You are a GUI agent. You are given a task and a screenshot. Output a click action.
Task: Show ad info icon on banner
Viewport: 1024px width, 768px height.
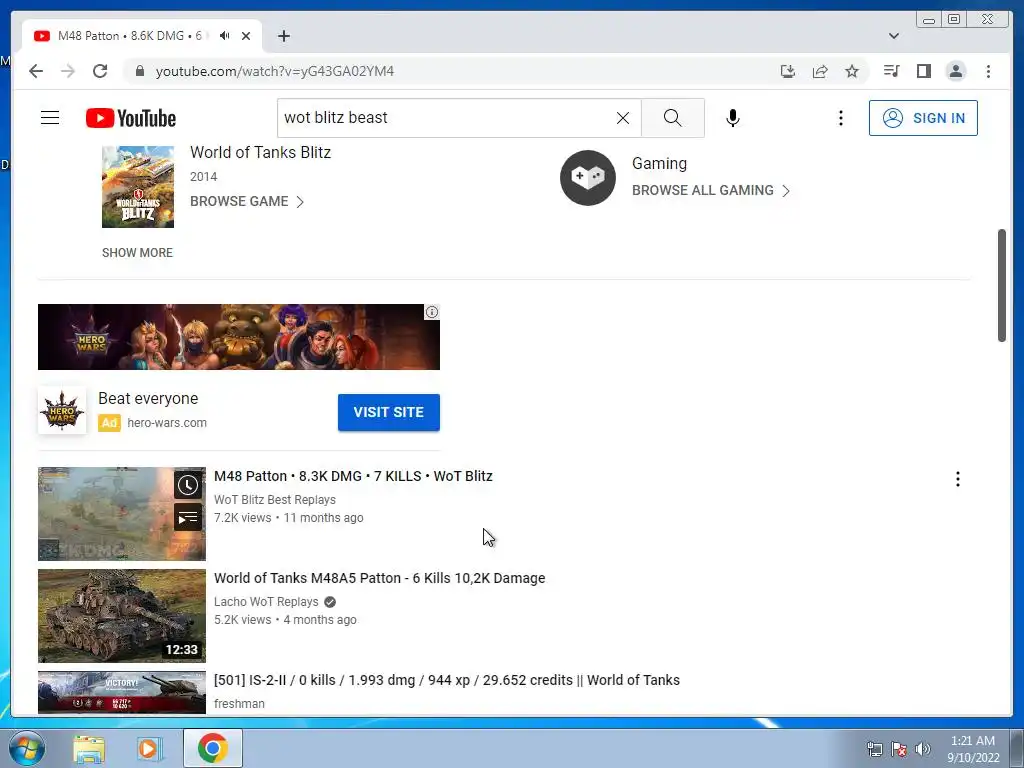(432, 312)
